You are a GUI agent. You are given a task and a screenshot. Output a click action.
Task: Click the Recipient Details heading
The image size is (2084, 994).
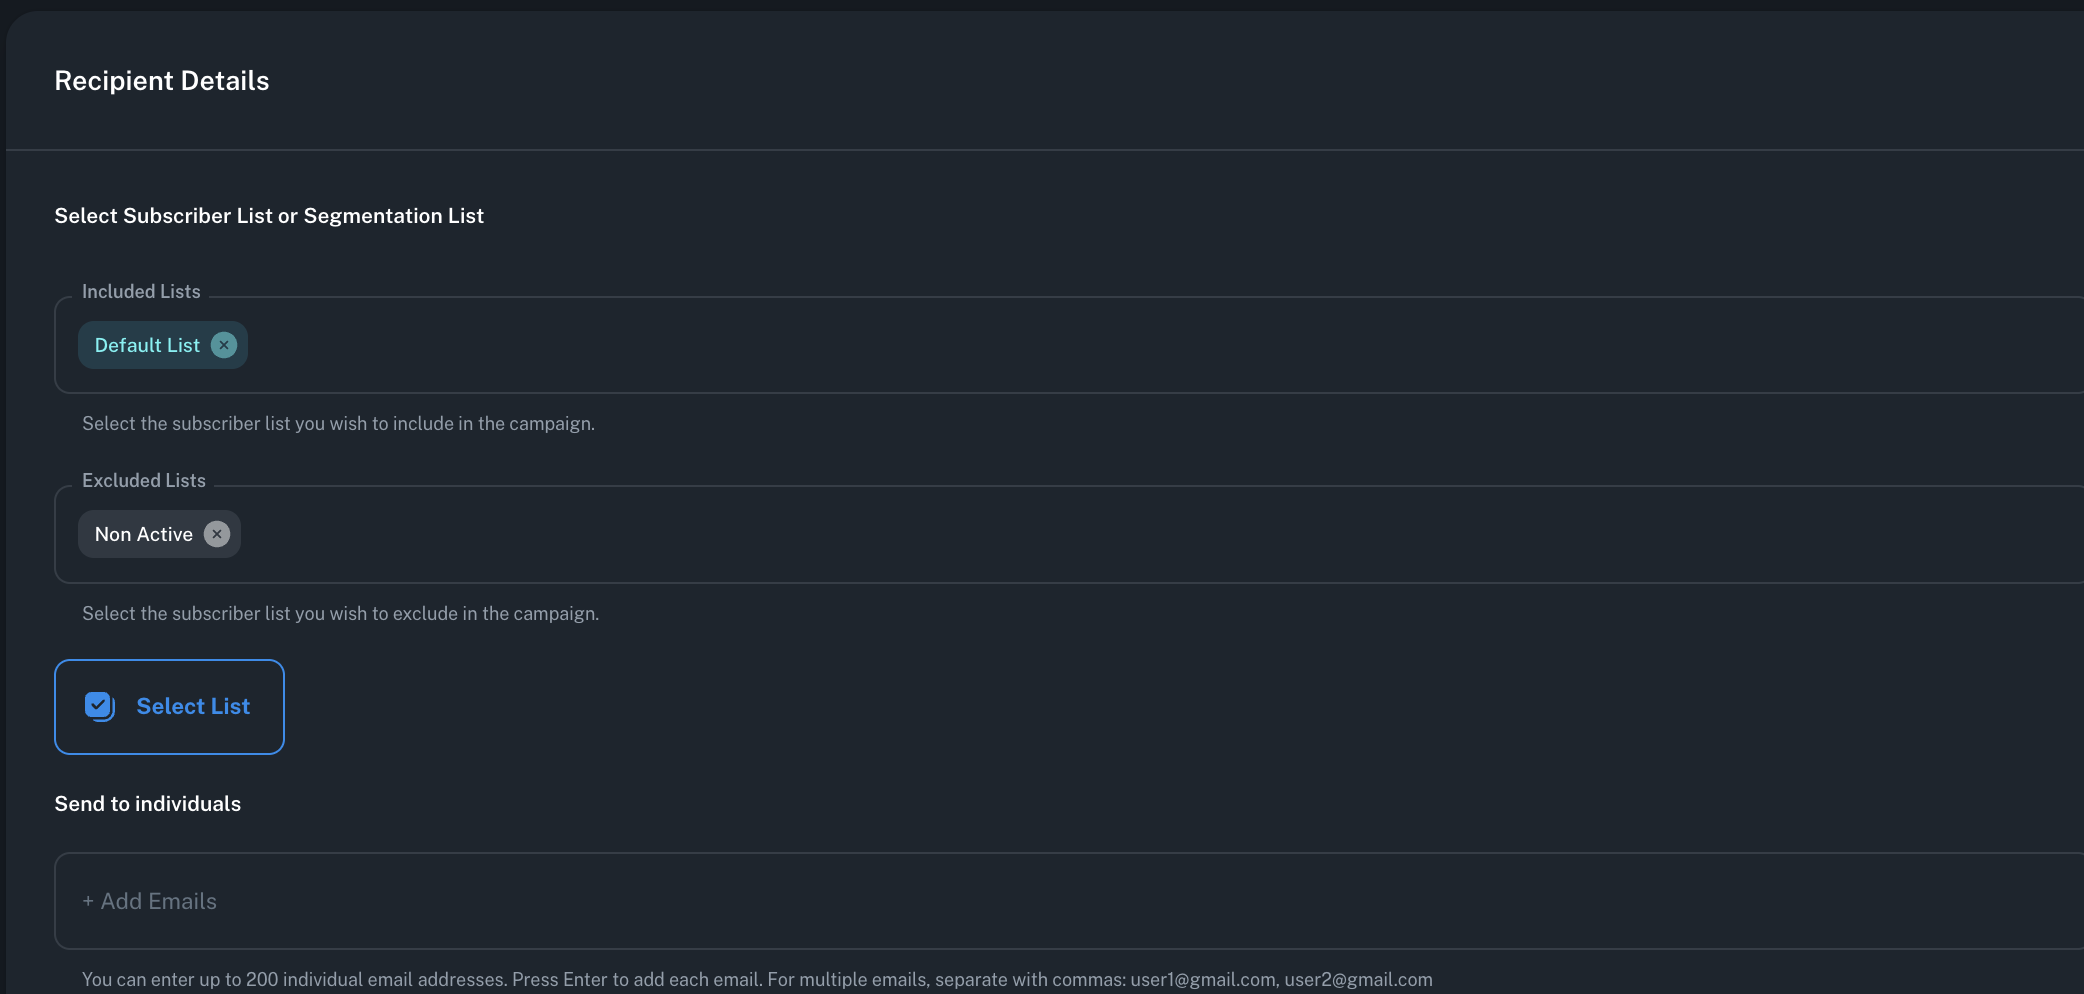pos(162,81)
